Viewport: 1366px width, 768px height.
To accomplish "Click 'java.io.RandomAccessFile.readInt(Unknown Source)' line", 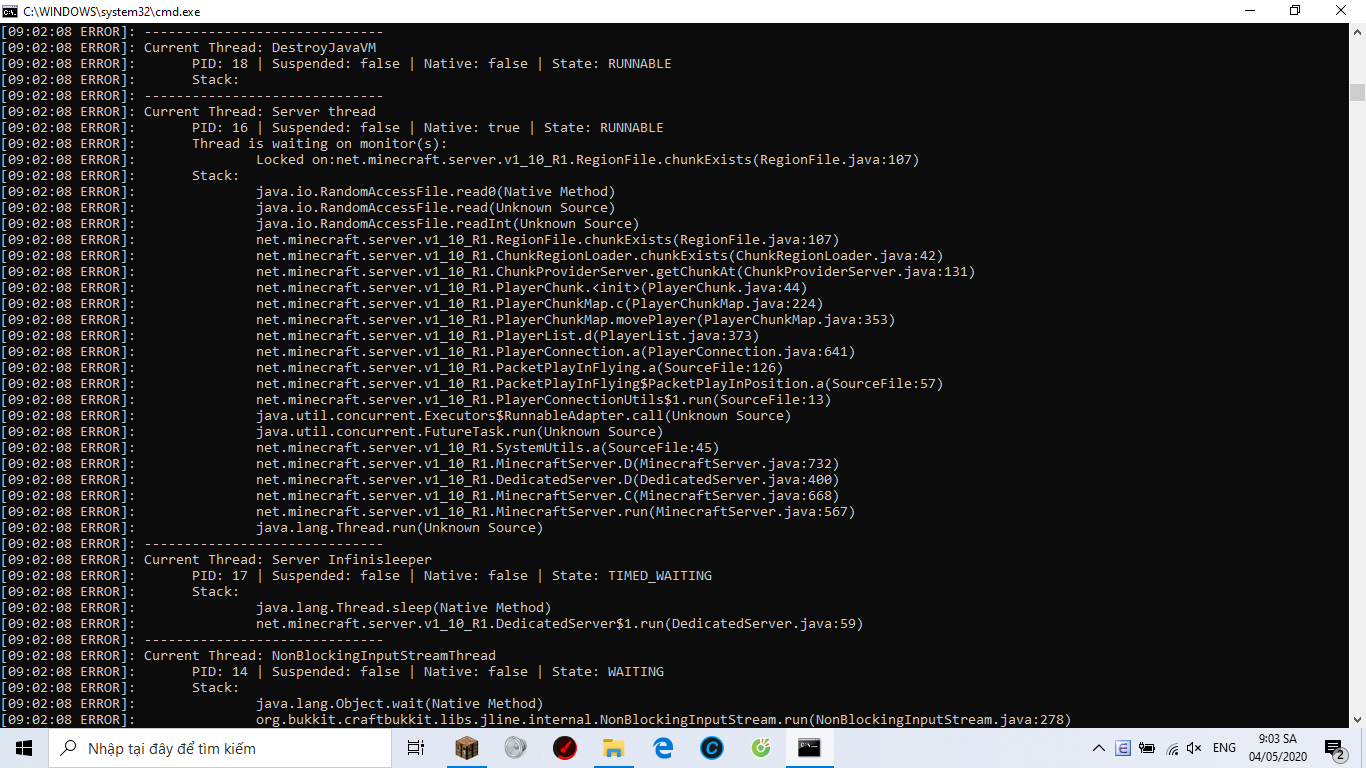I will pyautogui.click(x=448, y=223).
